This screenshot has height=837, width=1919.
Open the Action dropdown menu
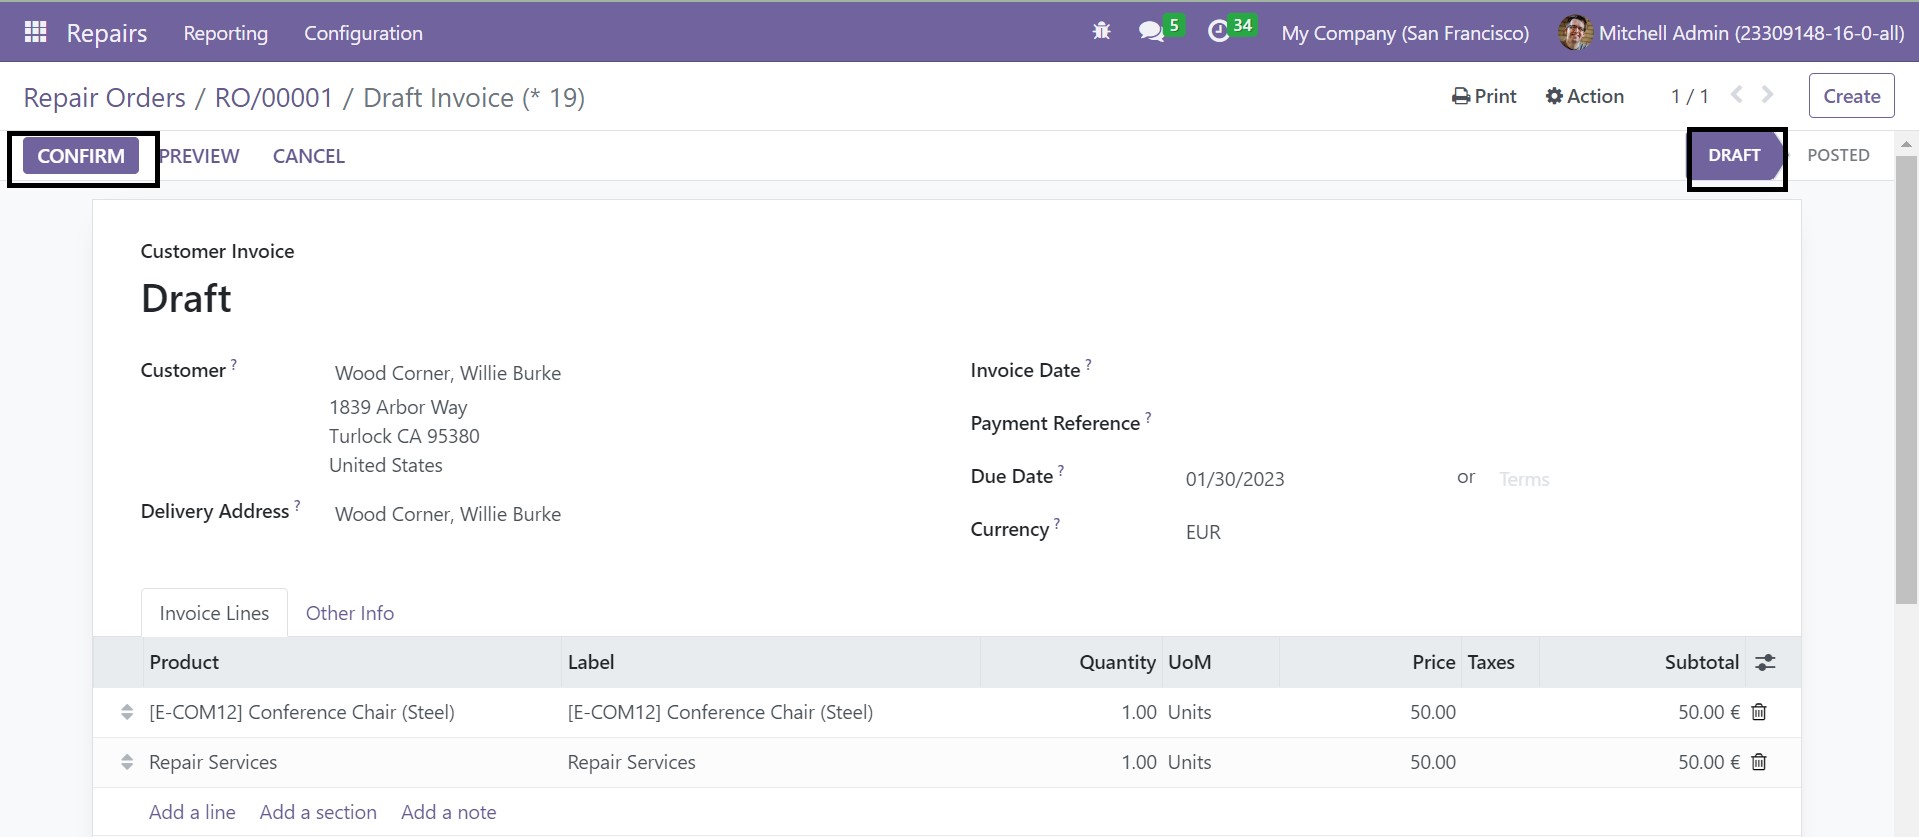pyautogui.click(x=1585, y=96)
